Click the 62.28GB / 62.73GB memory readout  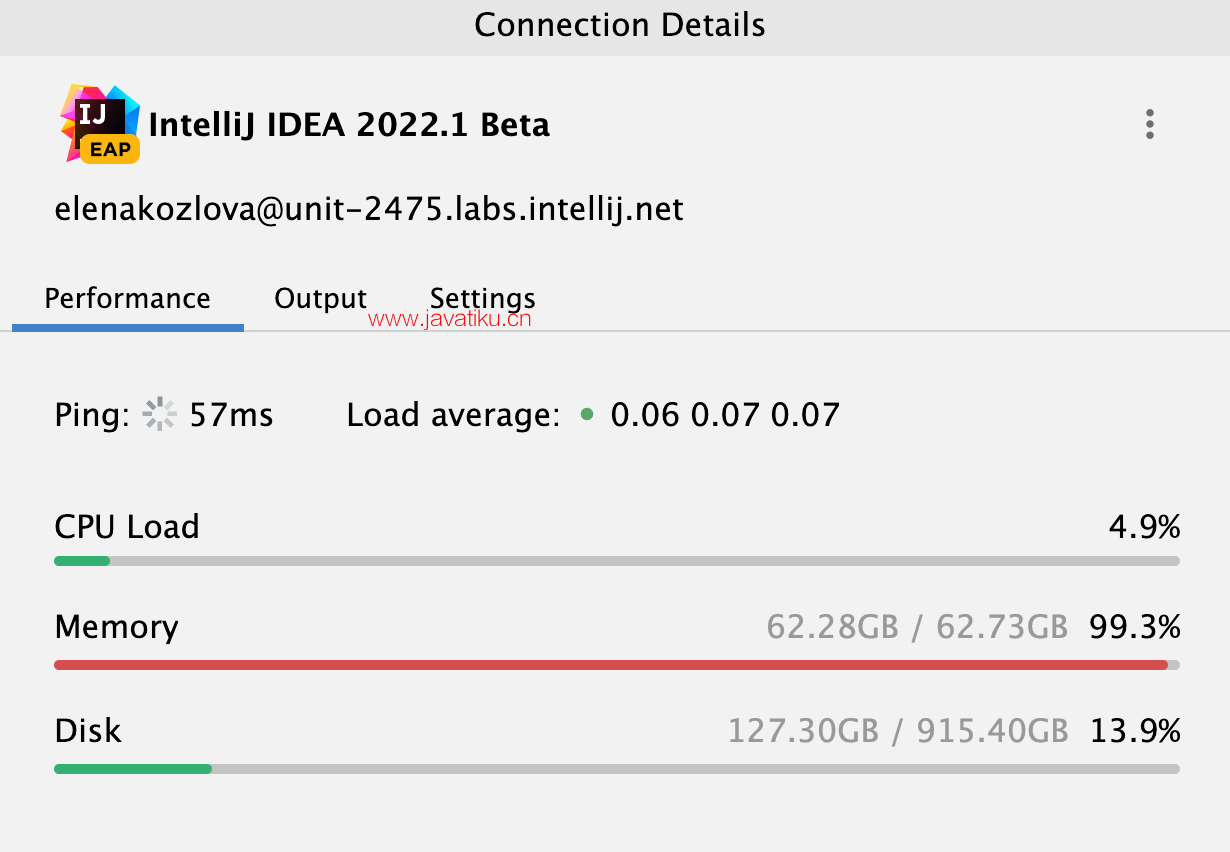click(x=917, y=627)
